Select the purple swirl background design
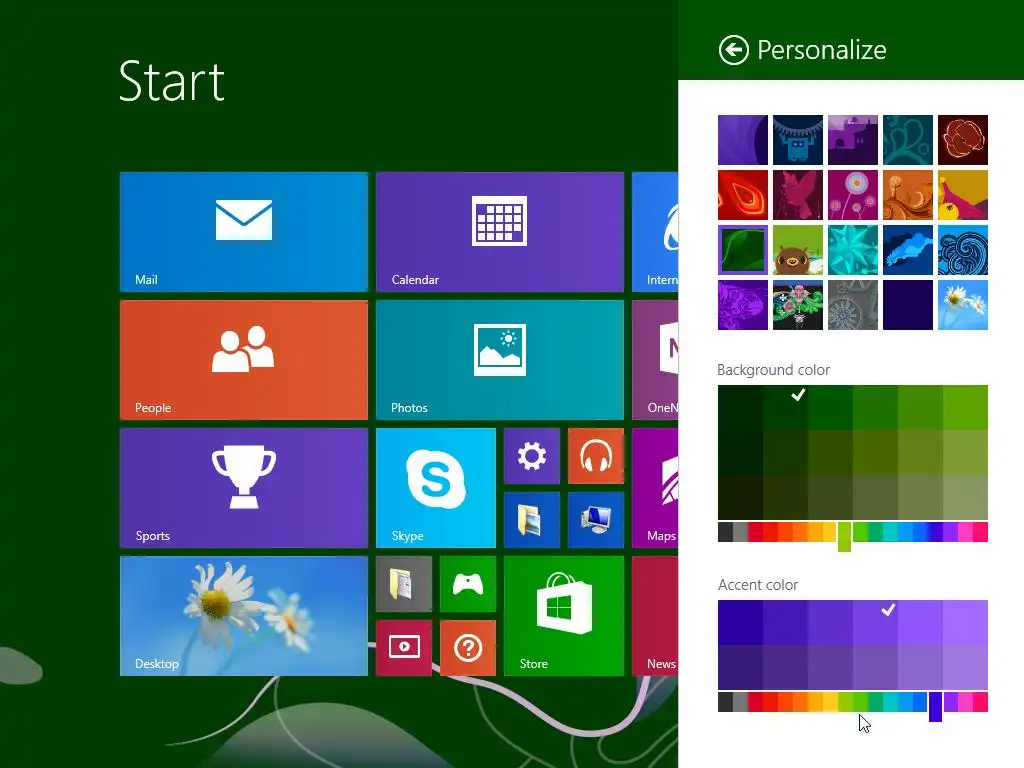The image size is (1024, 768). coord(743,140)
